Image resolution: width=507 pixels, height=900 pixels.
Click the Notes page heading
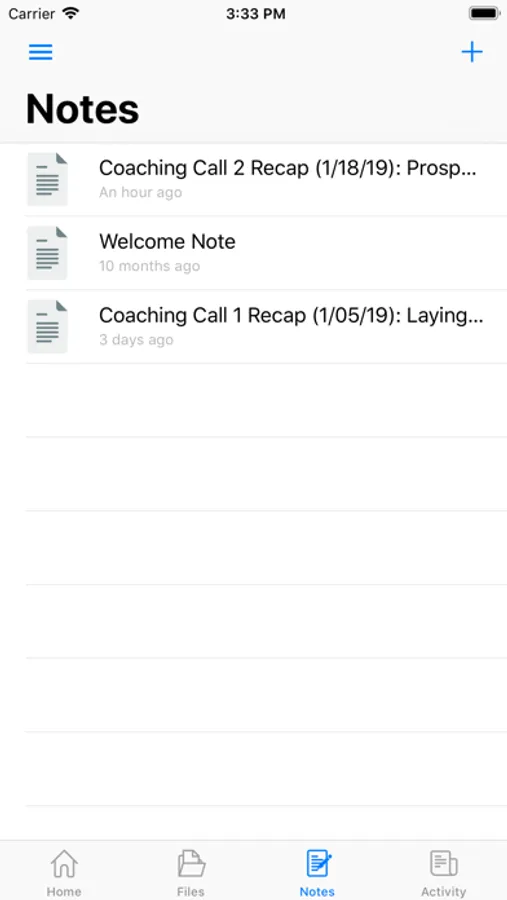[x=83, y=108]
